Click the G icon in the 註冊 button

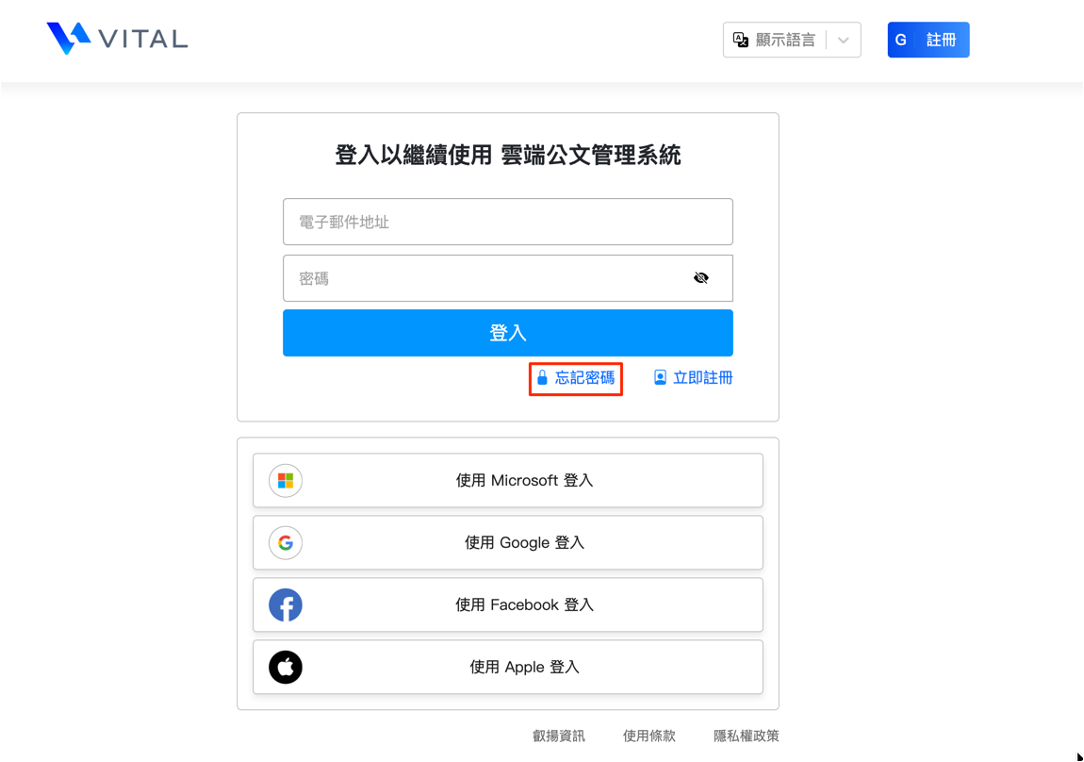pyautogui.click(x=901, y=40)
